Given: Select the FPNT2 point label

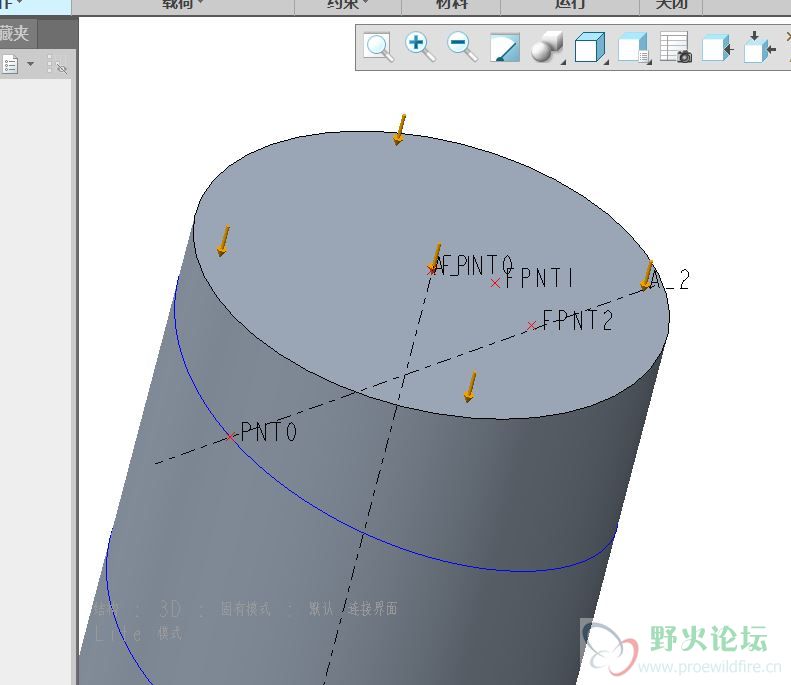Looking at the screenshot, I should coord(578,320).
